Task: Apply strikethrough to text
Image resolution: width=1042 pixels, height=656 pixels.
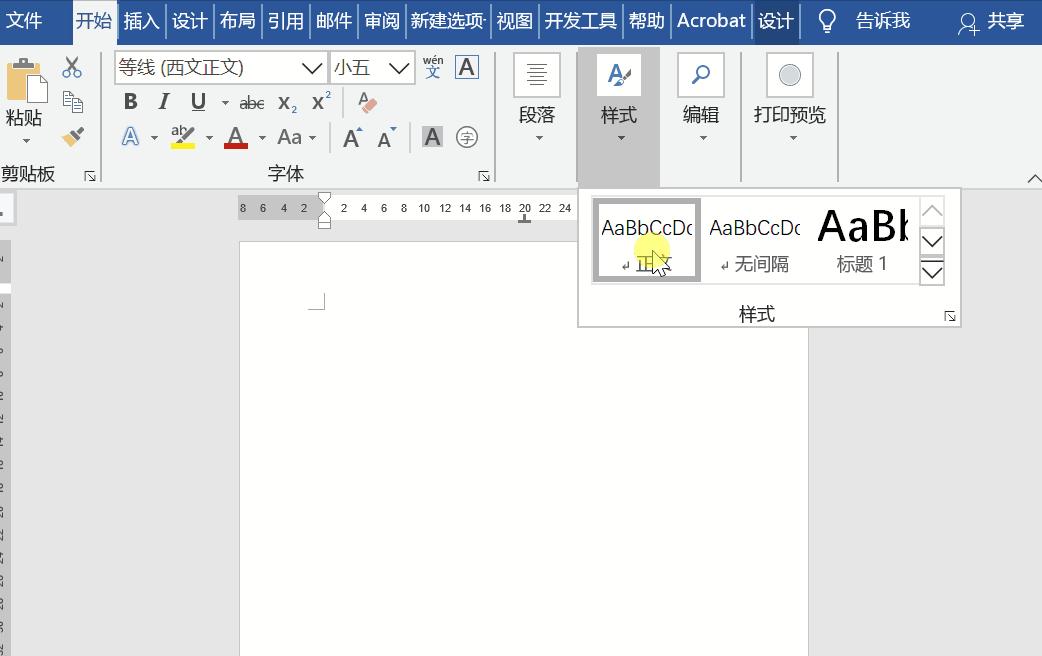Action: [x=252, y=101]
